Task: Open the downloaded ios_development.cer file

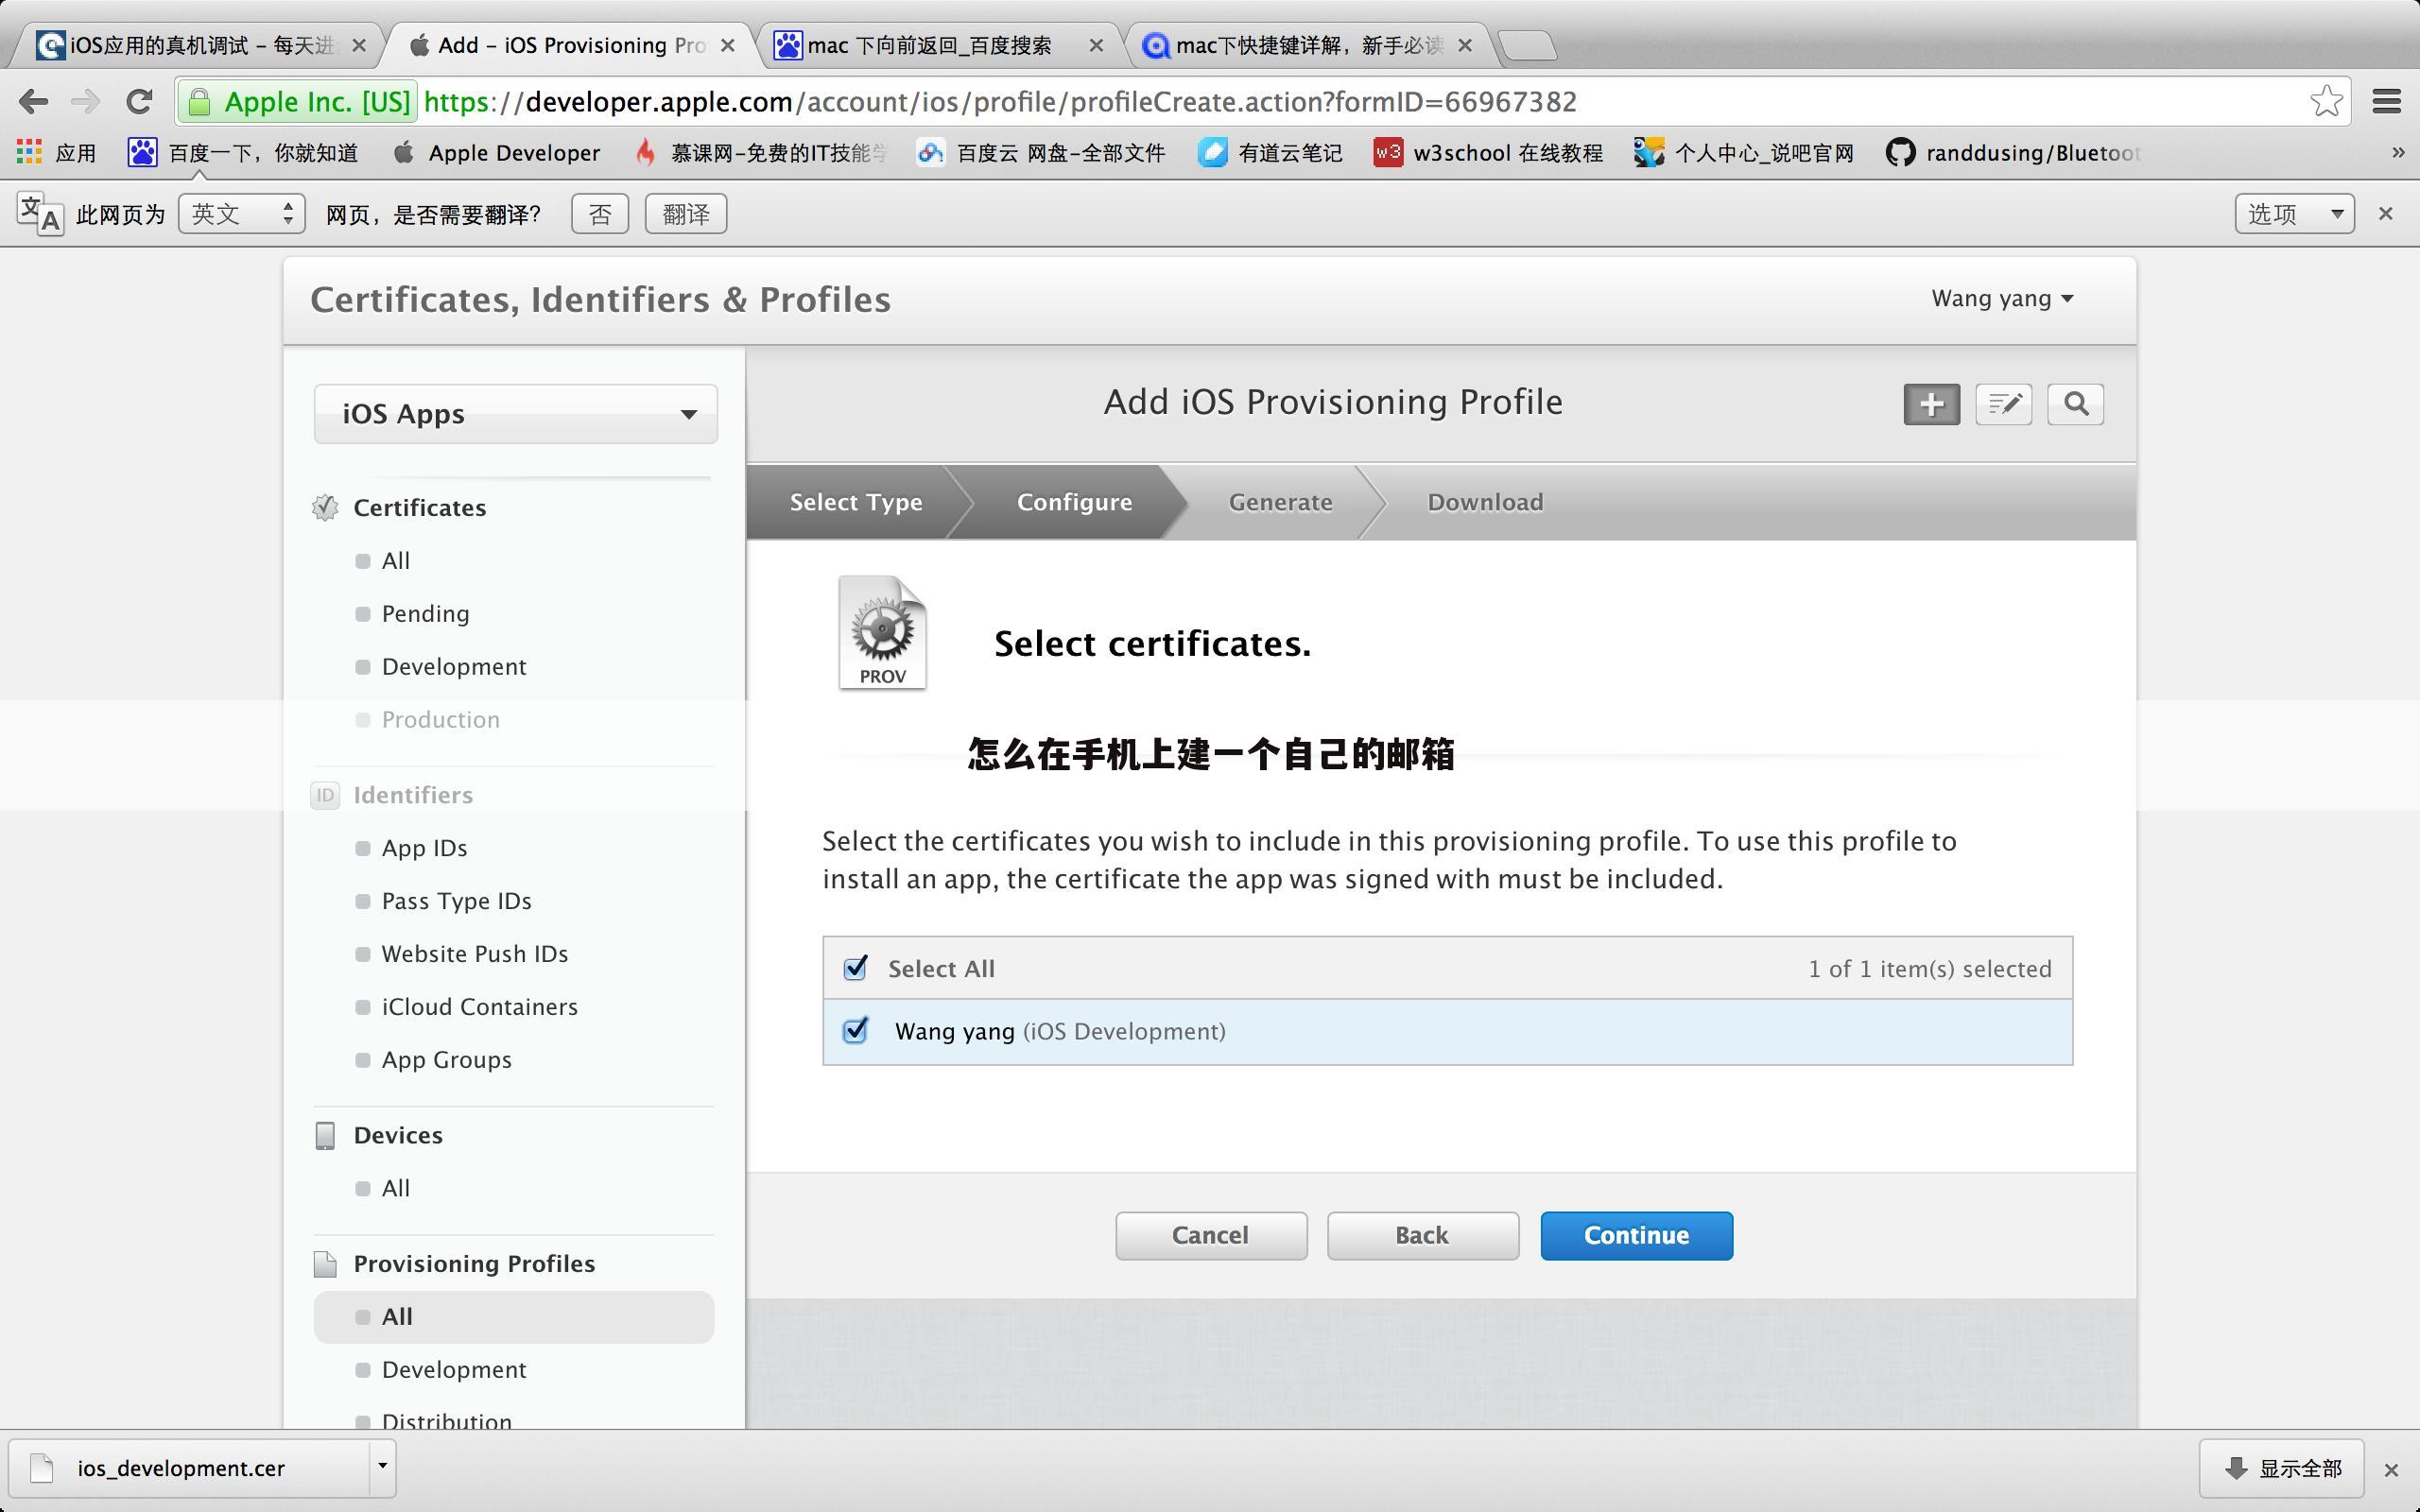Action: coord(189,1467)
